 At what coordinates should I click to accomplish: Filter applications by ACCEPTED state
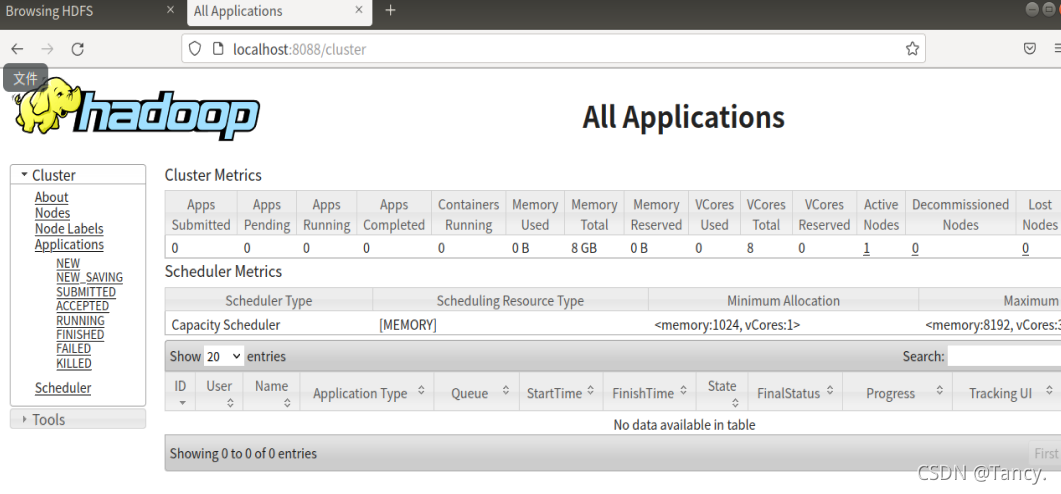(x=83, y=306)
